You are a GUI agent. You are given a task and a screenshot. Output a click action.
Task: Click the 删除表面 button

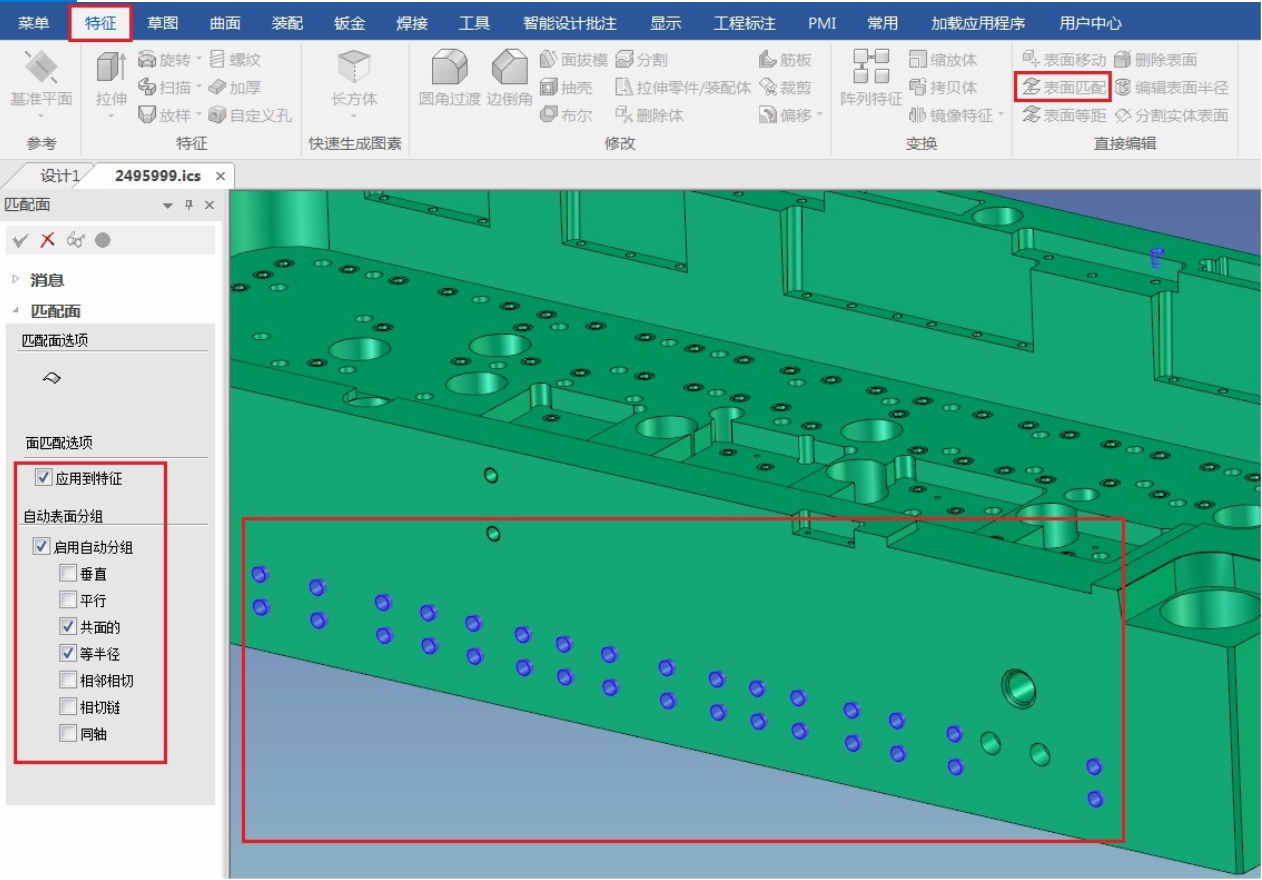[1155, 60]
